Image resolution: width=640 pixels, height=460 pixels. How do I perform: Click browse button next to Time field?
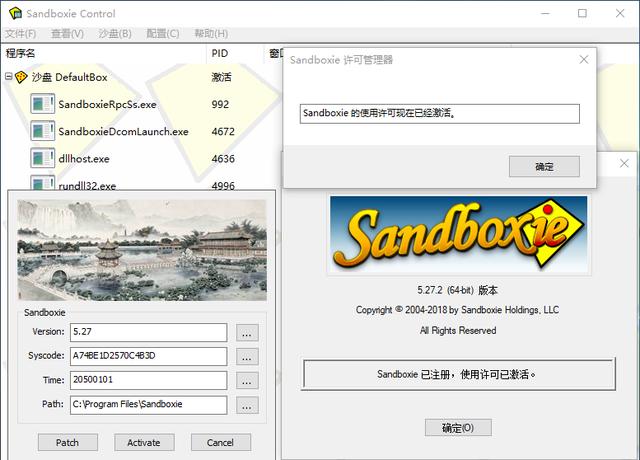248,381
